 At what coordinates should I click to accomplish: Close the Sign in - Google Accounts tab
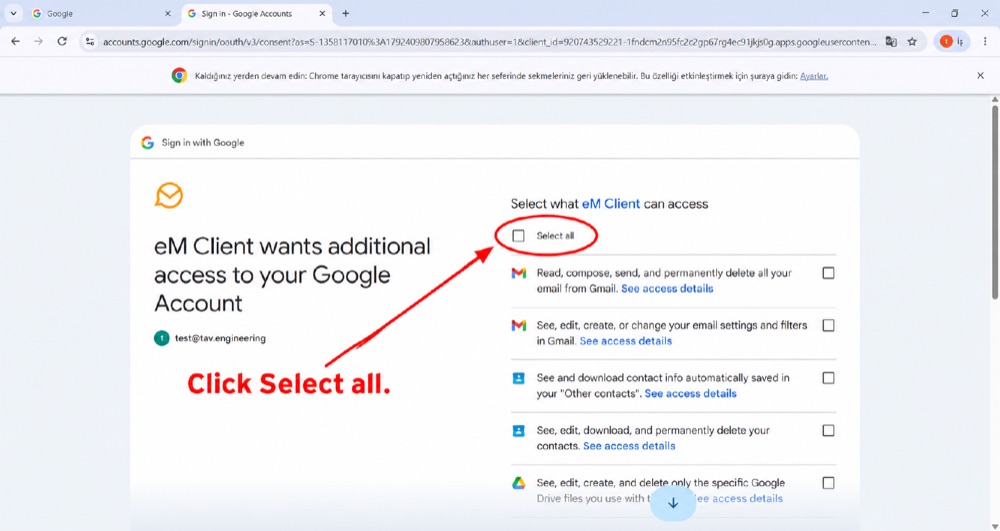pyautogui.click(x=322, y=13)
